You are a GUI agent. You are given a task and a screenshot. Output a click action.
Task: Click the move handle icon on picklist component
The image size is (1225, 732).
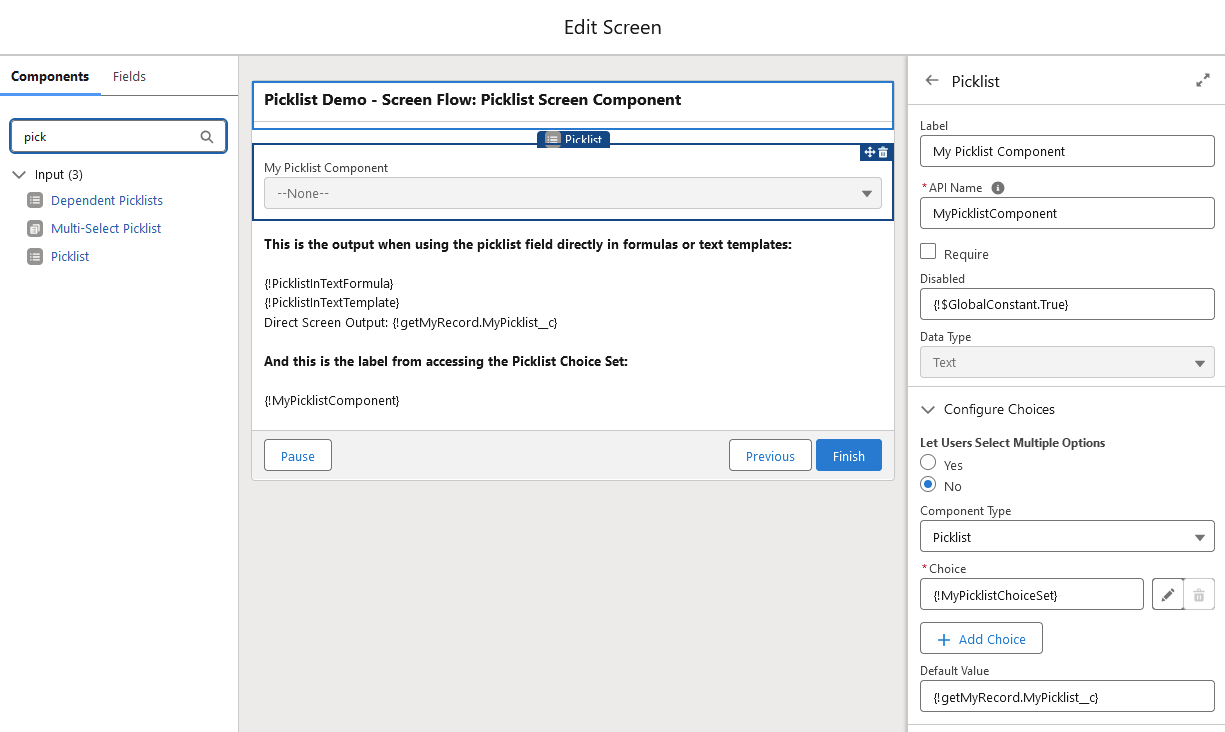pos(869,152)
